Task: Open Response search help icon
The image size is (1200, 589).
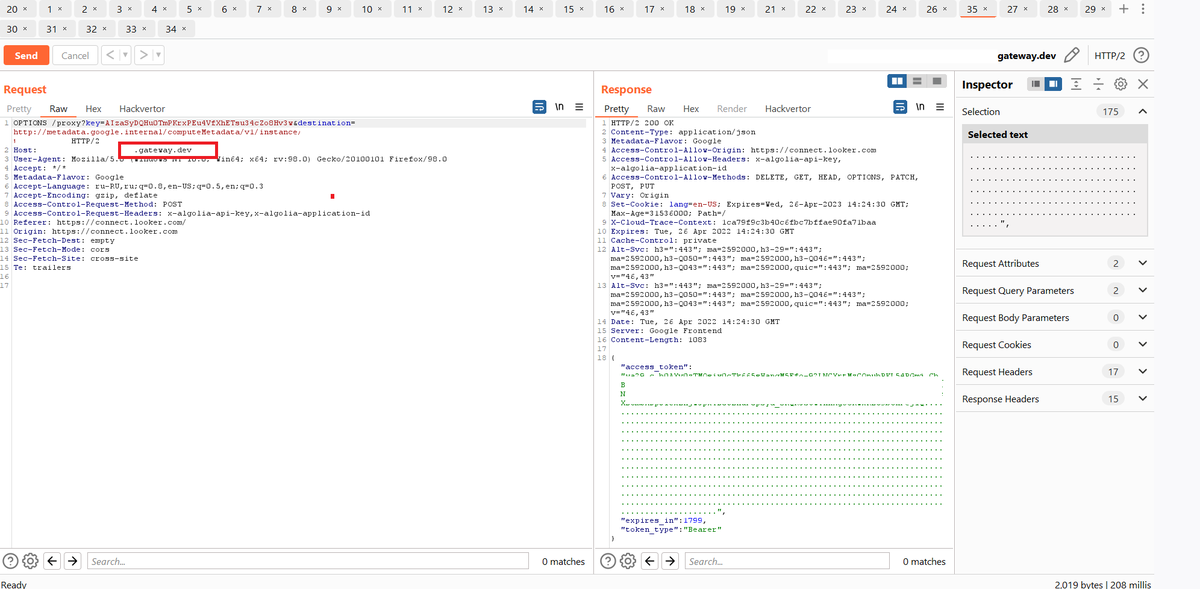Action: (609, 561)
